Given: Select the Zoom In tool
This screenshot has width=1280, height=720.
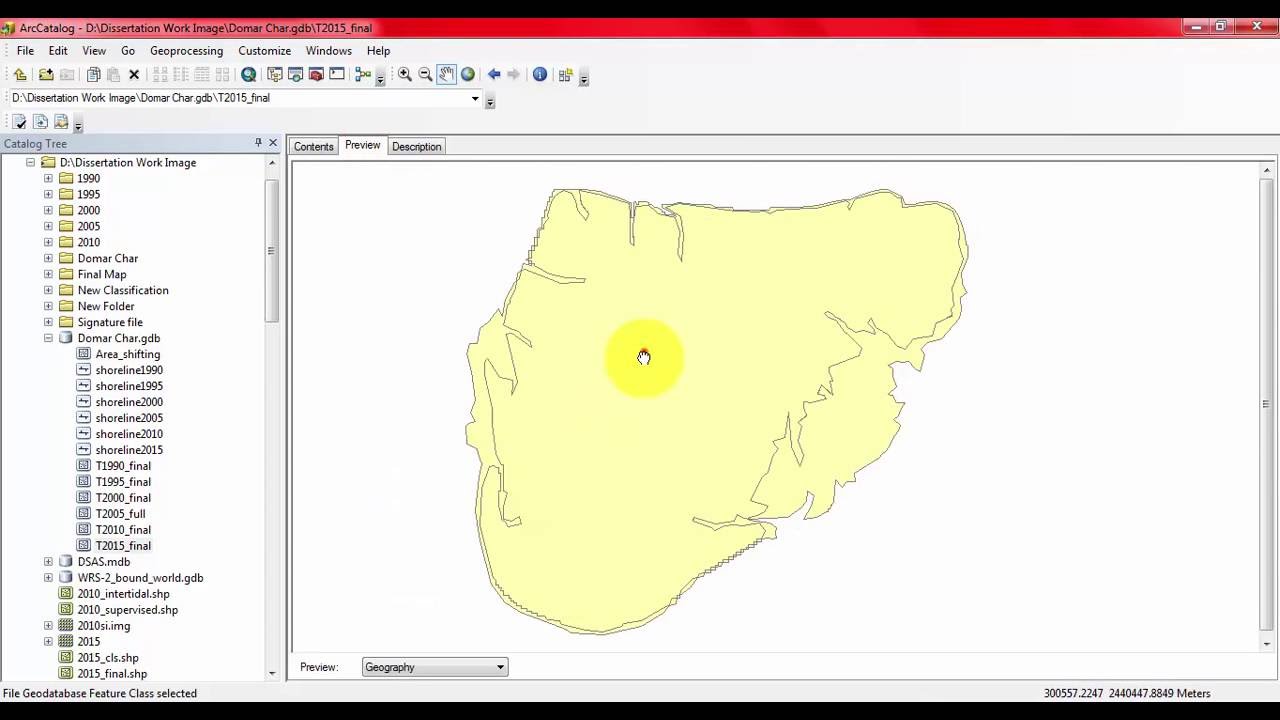Looking at the screenshot, I should (405, 74).
